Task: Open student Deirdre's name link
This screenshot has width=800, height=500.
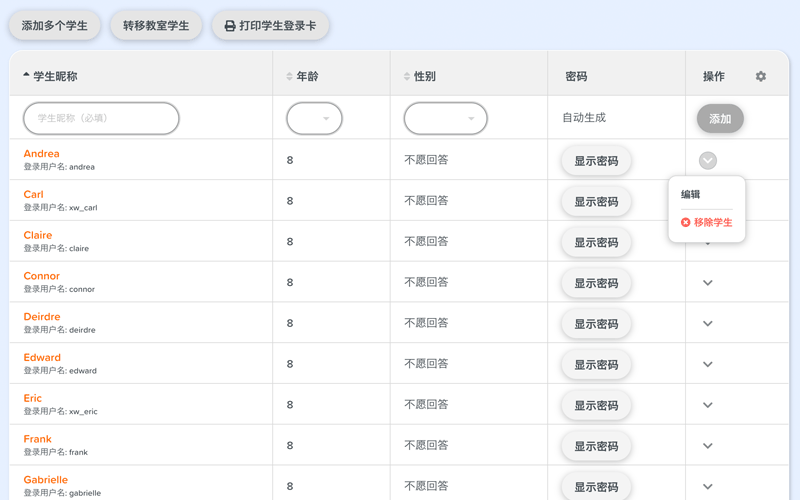Action: tap(42, 317)
